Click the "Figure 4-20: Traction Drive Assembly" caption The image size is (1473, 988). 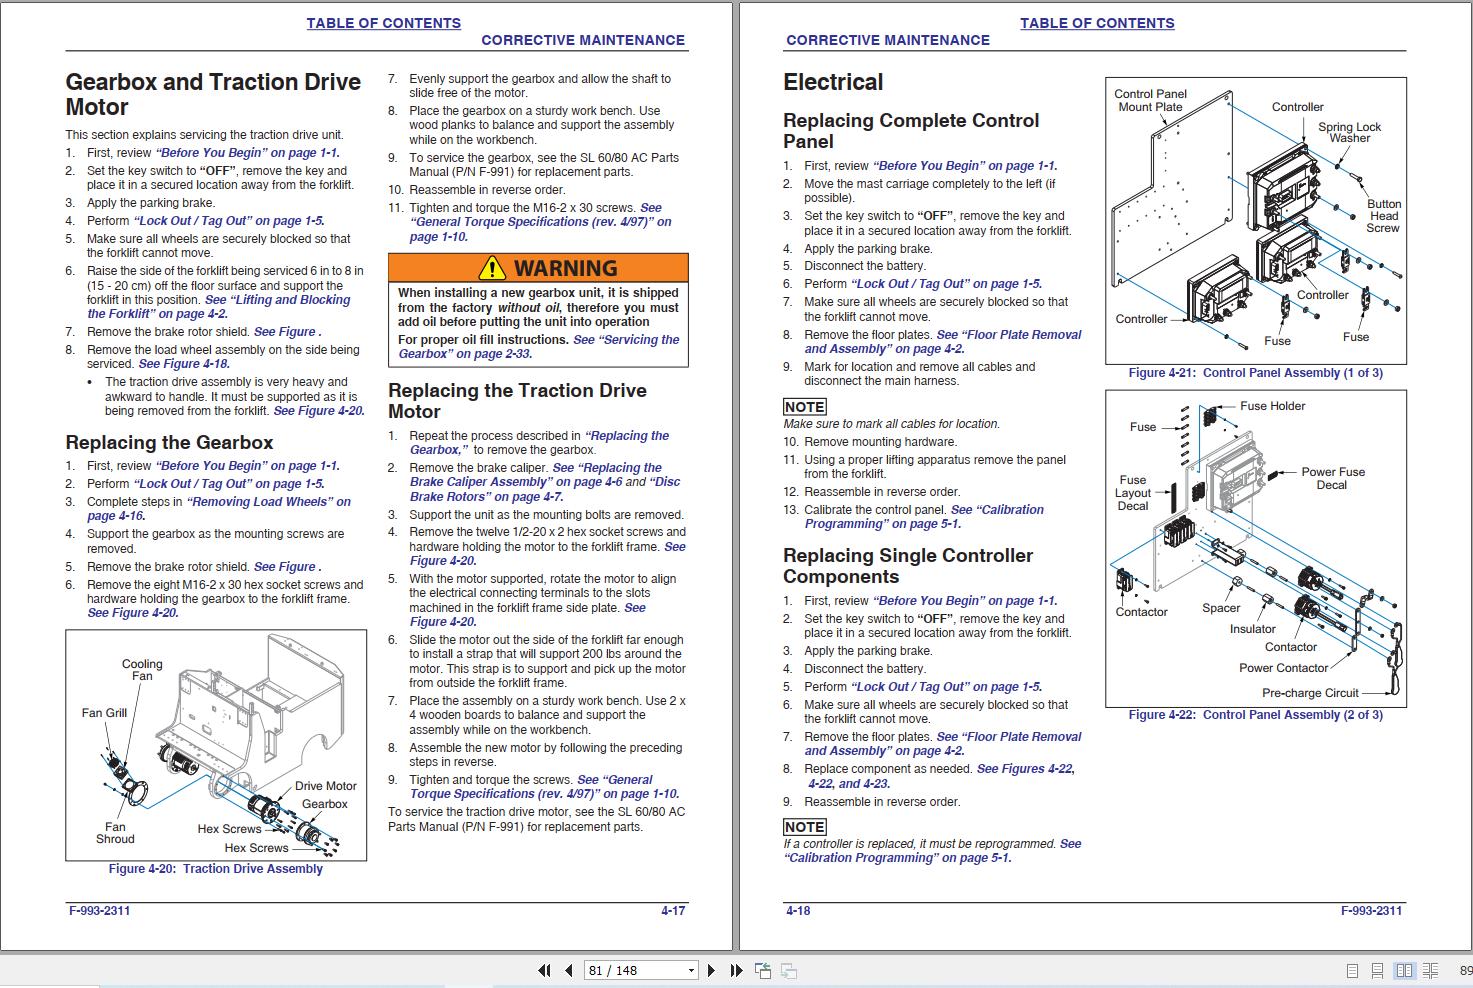tap(216, 869)
